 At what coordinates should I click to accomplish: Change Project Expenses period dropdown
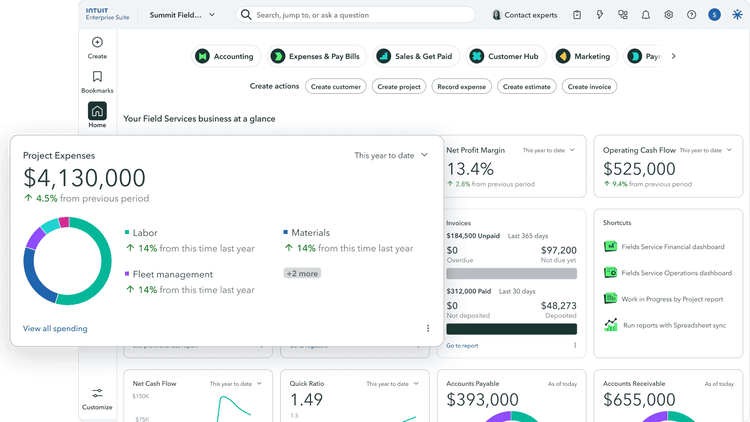click(391, 155)
